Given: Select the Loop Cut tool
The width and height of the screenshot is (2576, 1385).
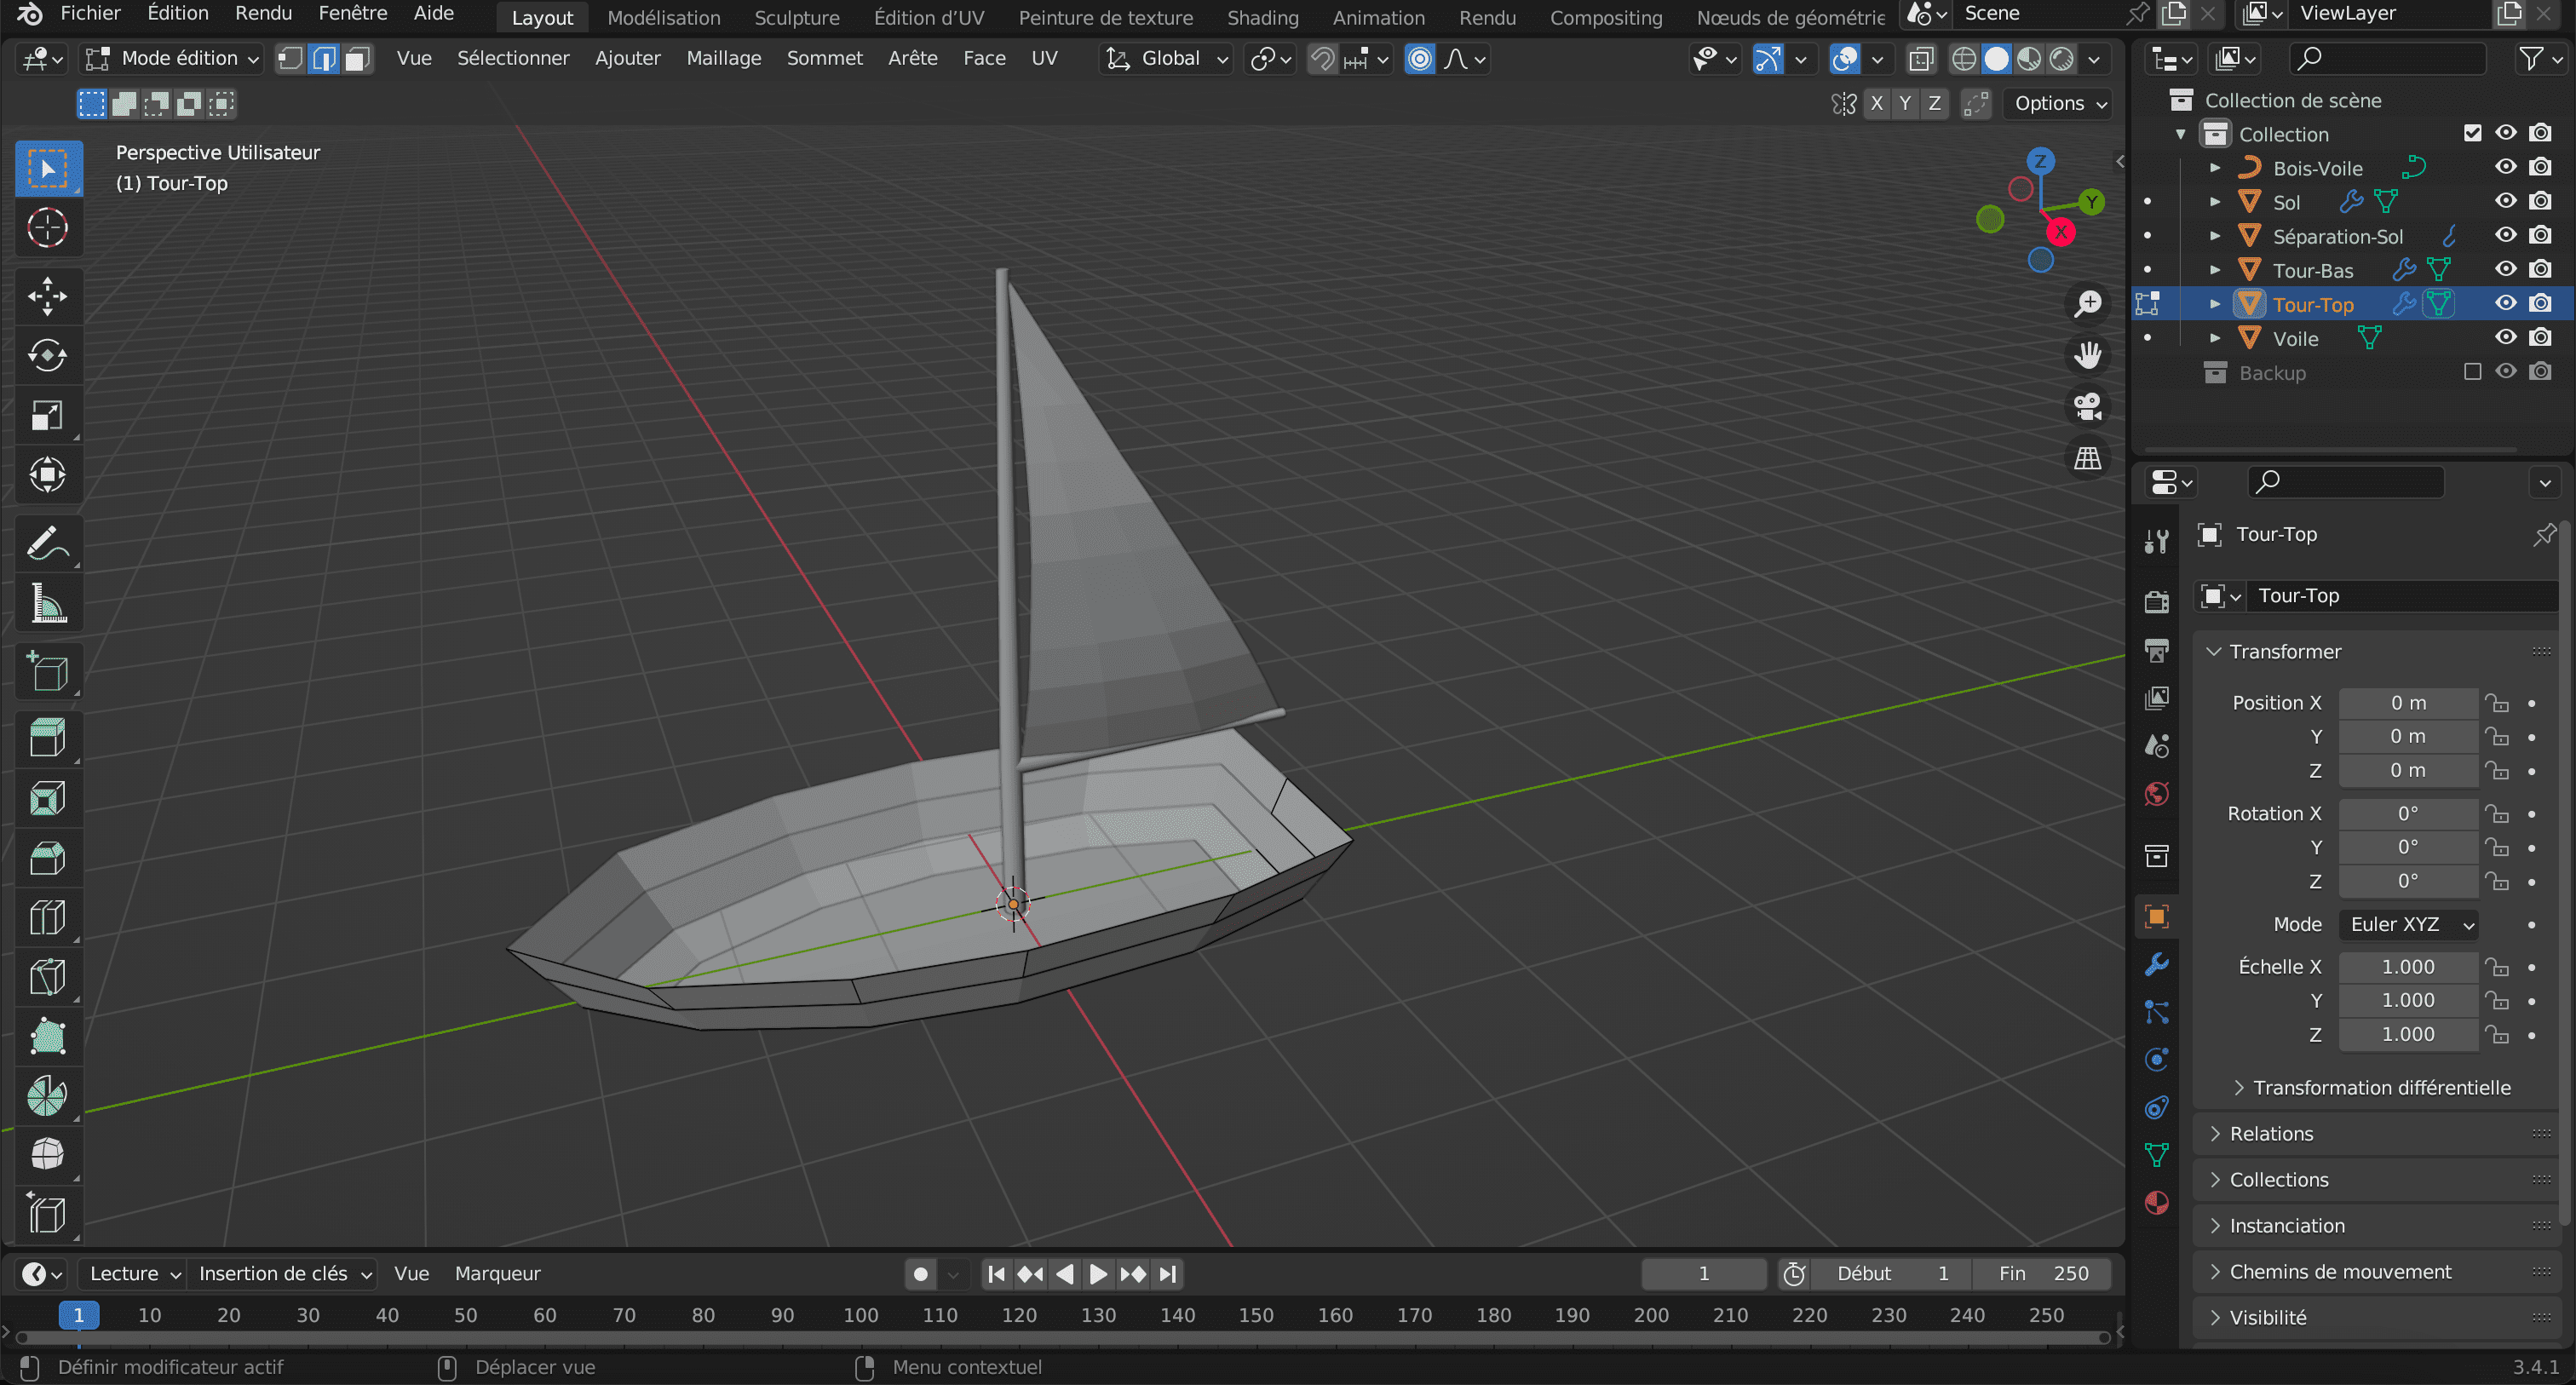Looking at the screenshot, I should [48, 917].
